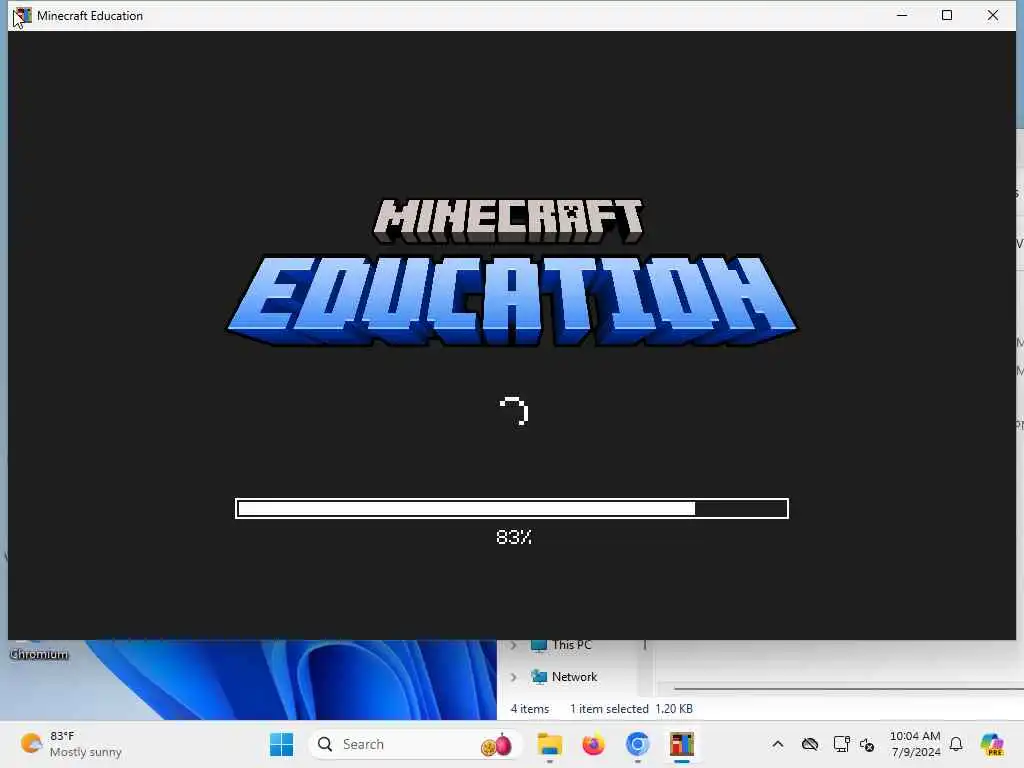Open the network display tray icon
Screen dimensions: 1024x768
tap(841, 744)
